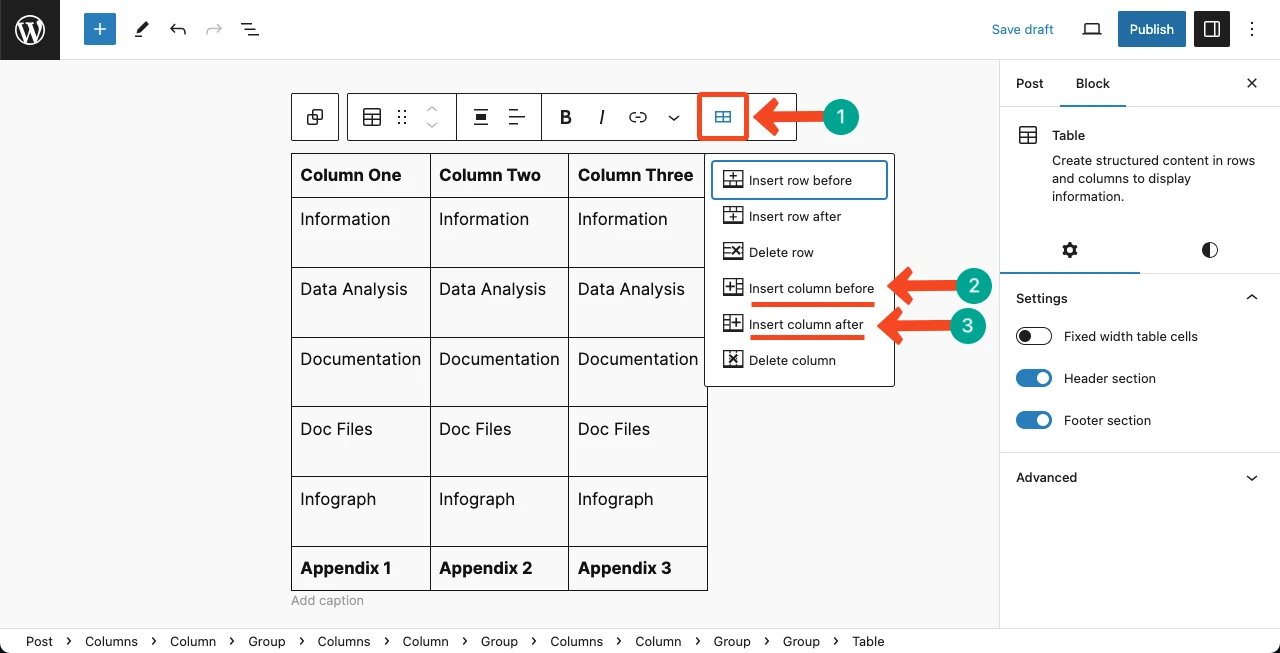Open the device preview laptop icon
Screen dimensions: 1280x653
pyautogui.click(x=1092, y=30)
